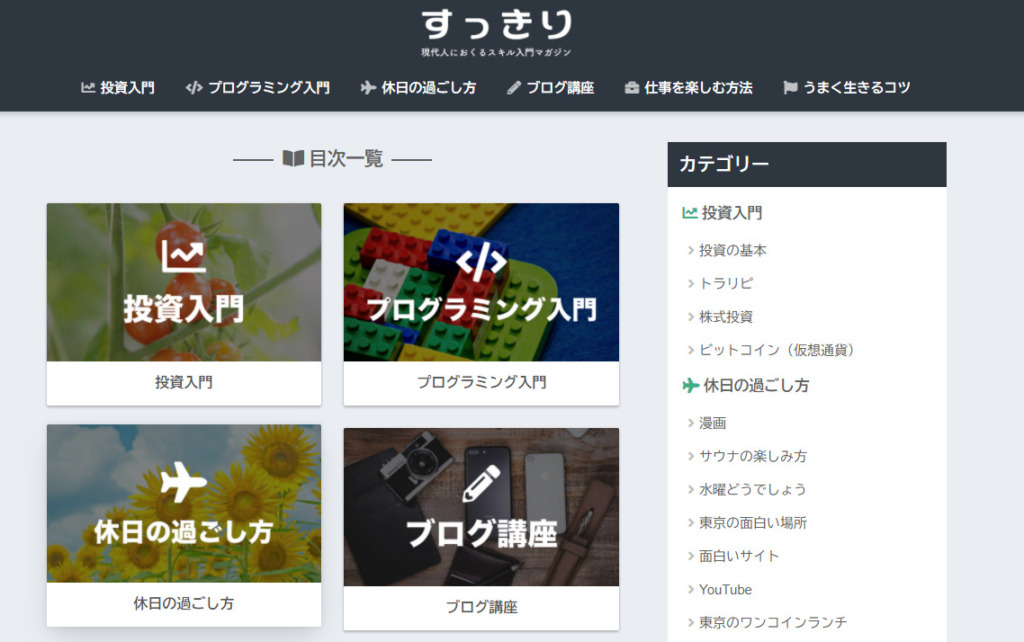The width and height of the screenshot is (1024, 642).
Task: Open the 投資の基本 subcategory
Action: pyautogui.click(x=733, y=250)
